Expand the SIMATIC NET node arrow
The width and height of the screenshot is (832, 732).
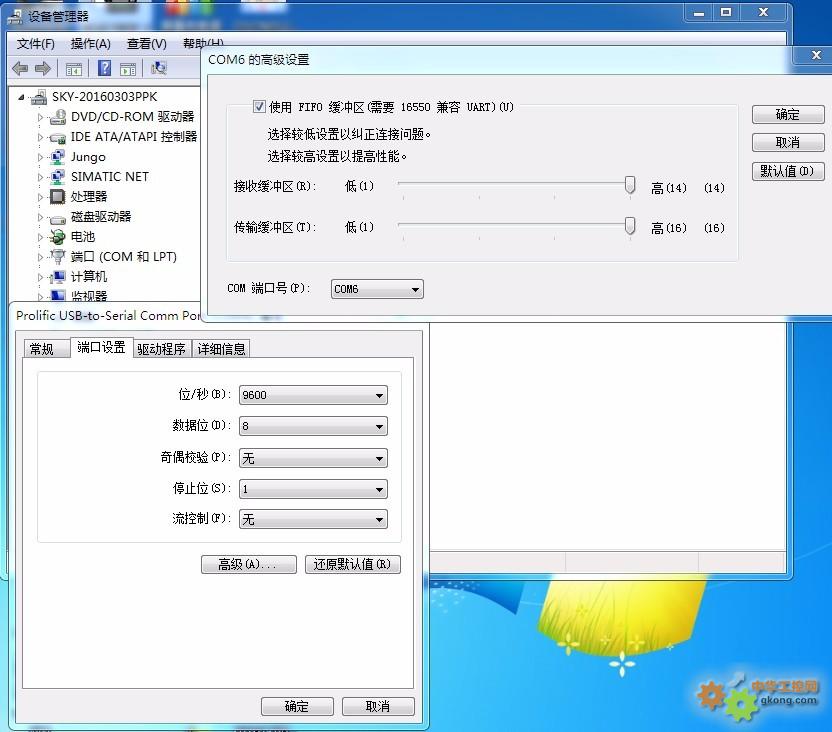point(40,177)
